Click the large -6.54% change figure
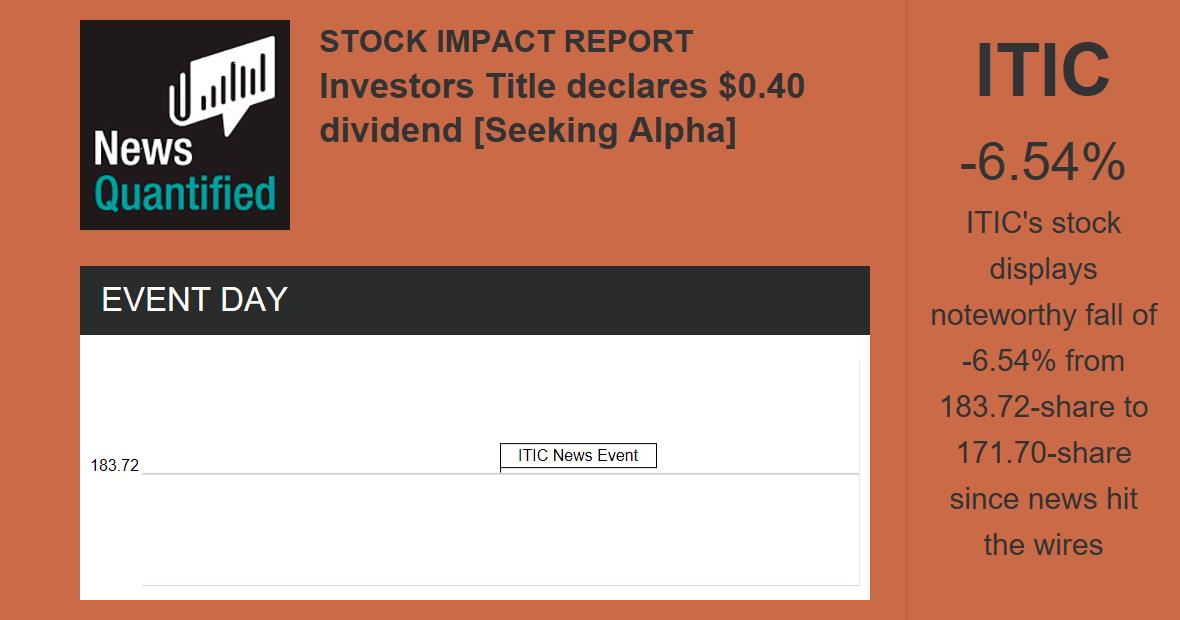This screenshot has width=1180, height=620. pos(1043,163)
